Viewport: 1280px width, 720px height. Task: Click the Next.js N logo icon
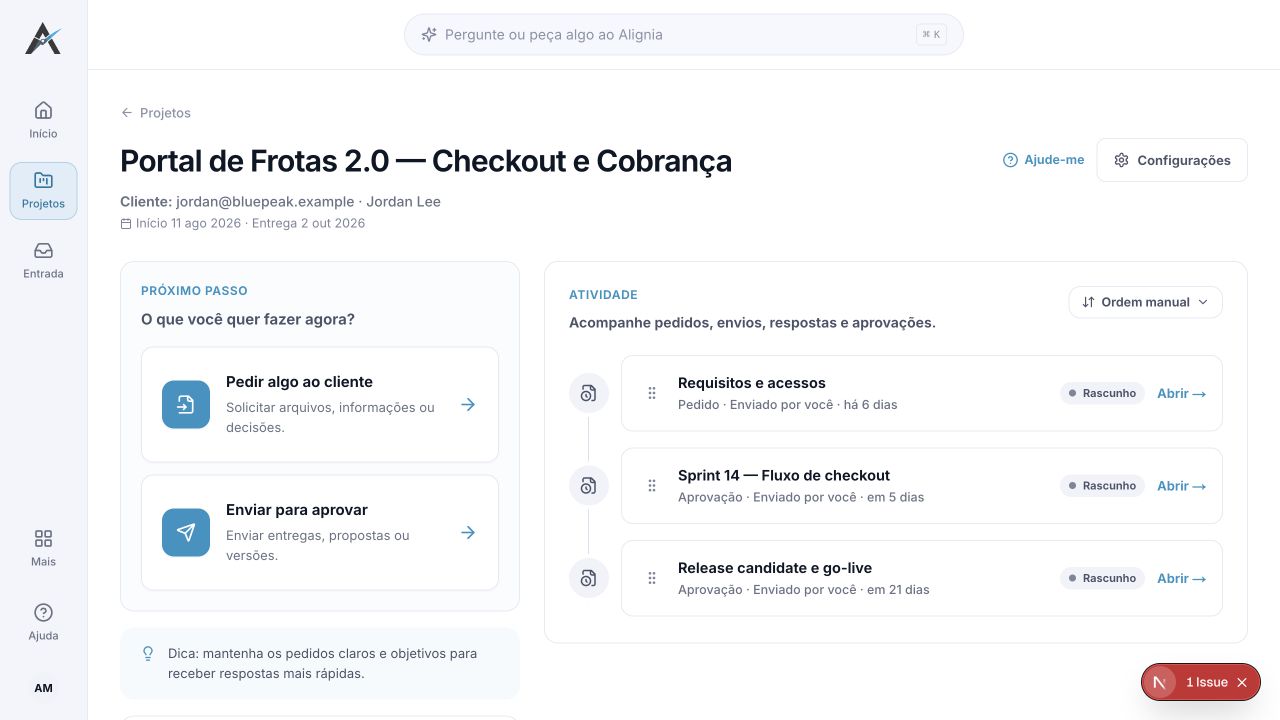(1160, 682)
